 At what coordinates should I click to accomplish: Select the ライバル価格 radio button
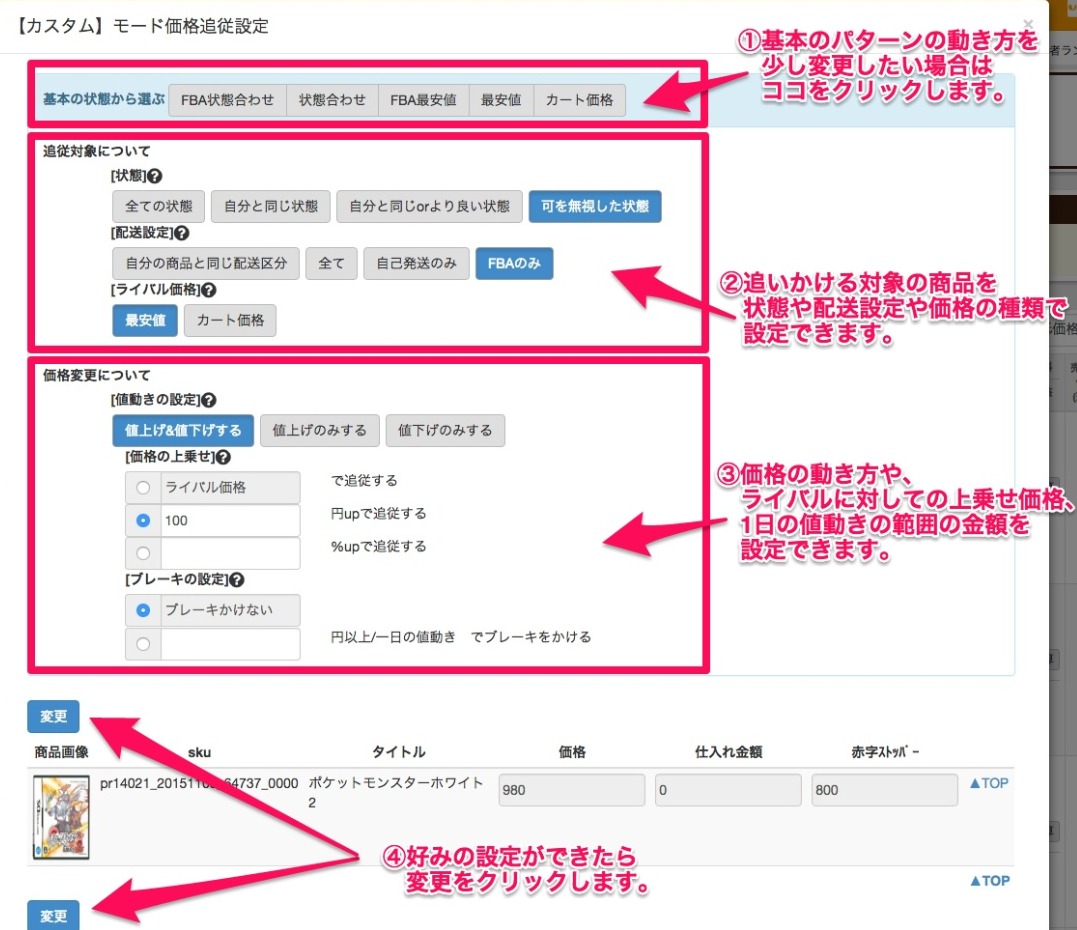143,488
